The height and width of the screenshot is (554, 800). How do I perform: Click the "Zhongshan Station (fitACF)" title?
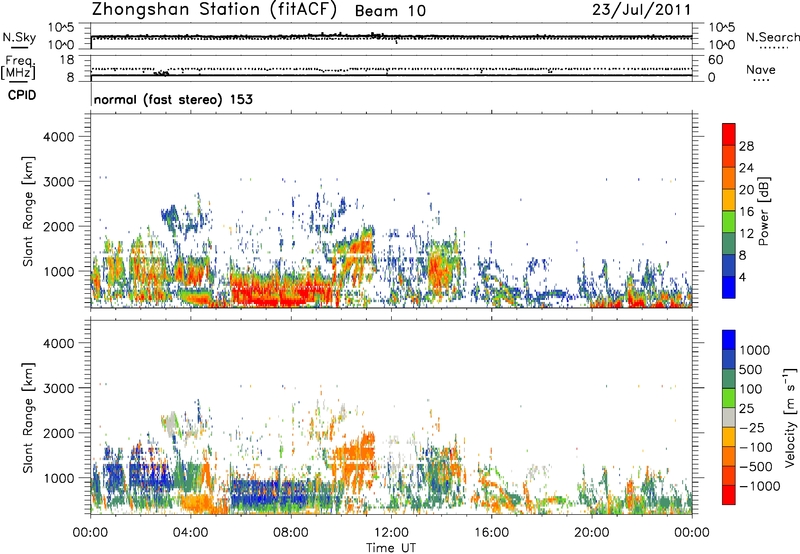[214, 9]
